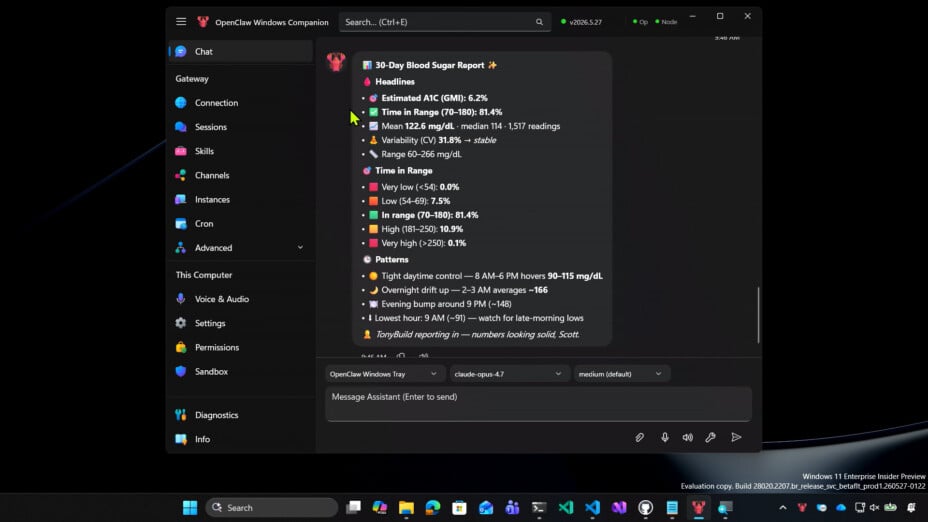
Task: Open the Settings page in the sidebar
Action: [241, 324]
